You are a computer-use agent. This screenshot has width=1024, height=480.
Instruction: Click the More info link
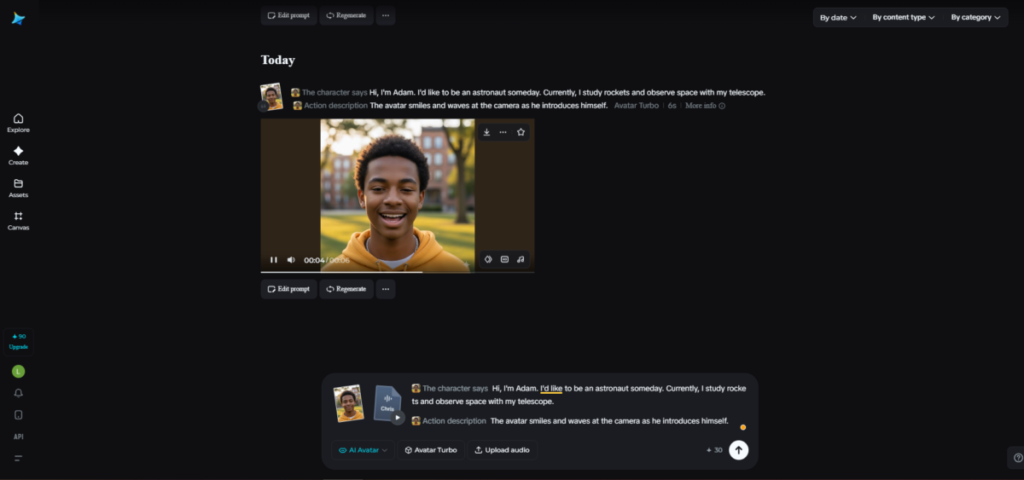pos(705,106)
